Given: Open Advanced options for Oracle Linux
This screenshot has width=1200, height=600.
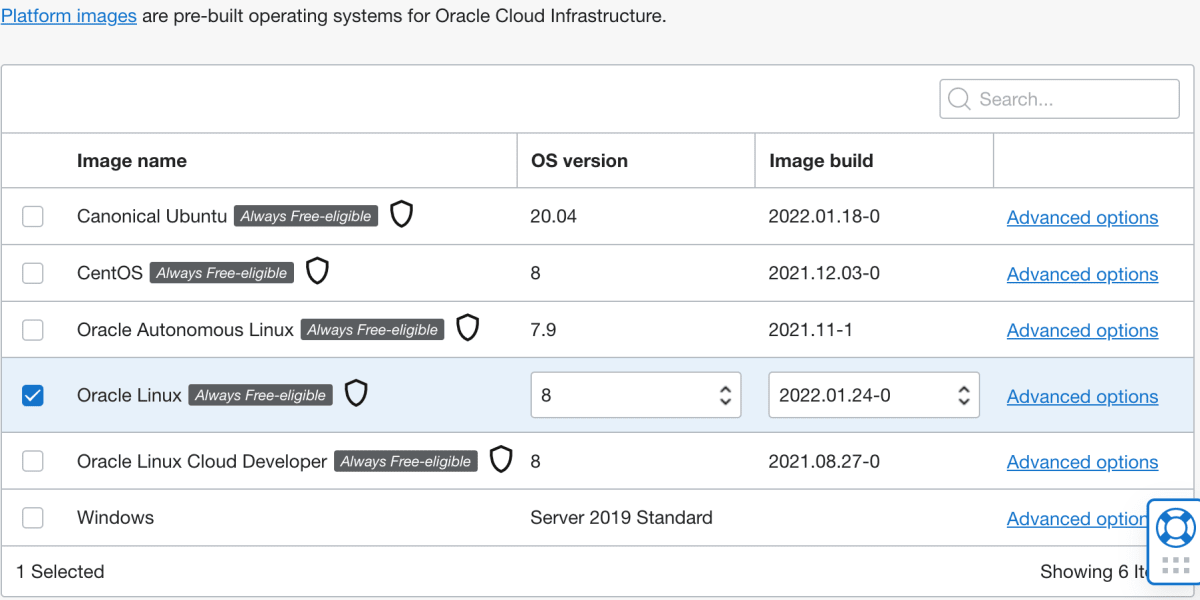Looking at the screenshot, I should pyautogui.click(x=1082, y=396).
